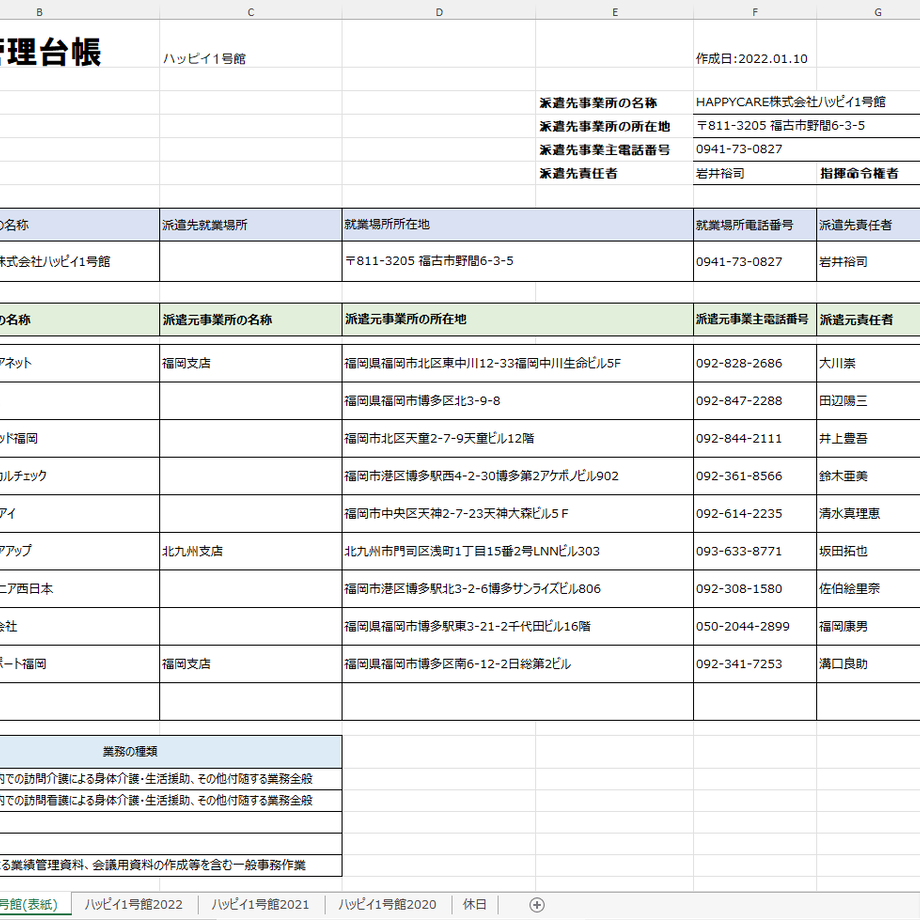The height and width of the screenshot is (920, 920).
Task: Select phone number 092-844-2111
Action: tap(755, 438)
